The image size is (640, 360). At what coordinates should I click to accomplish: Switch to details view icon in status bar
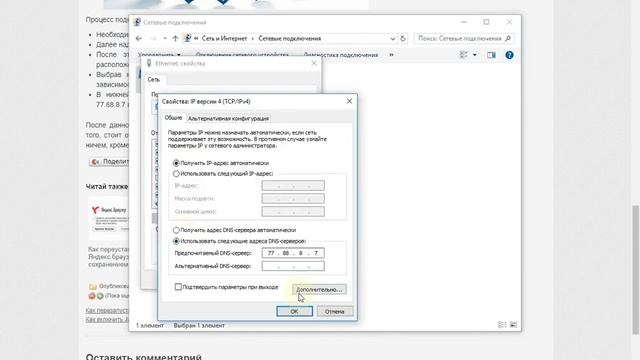point(502,325)
